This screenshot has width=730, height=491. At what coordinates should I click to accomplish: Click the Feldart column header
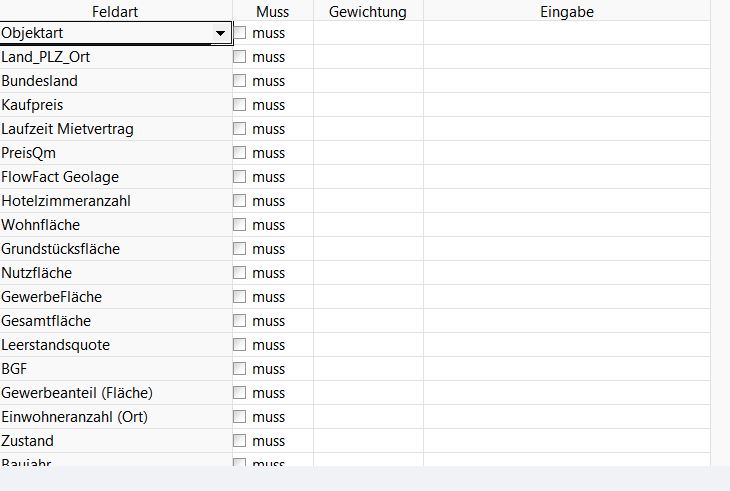pyautogui.click(x=115, y=12)
